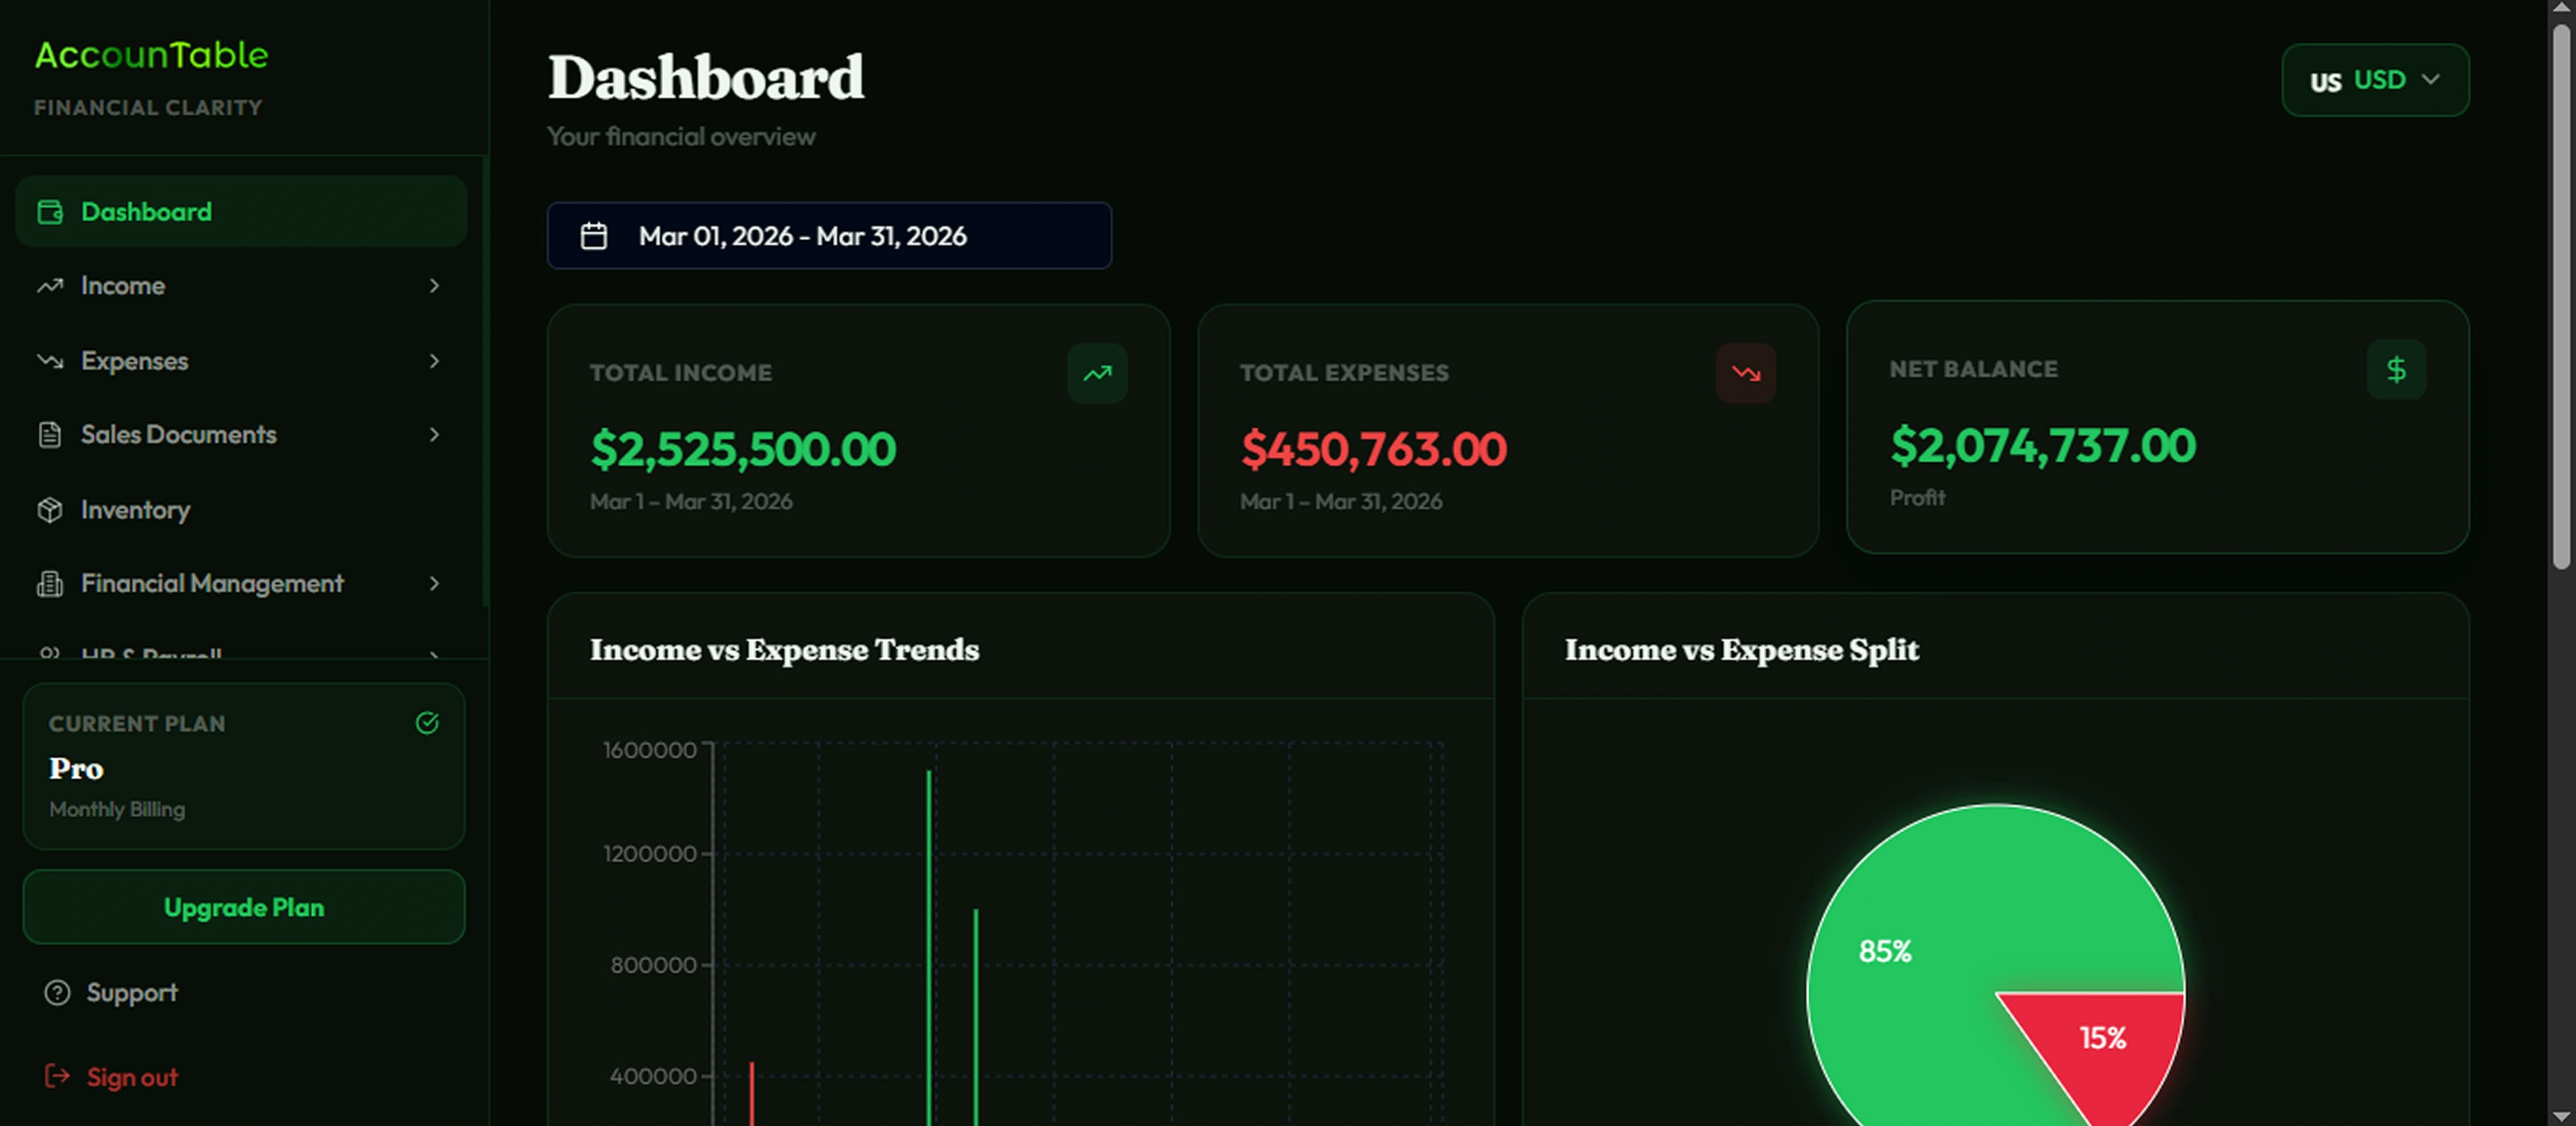Screen dimensions: 2576x1126
Task: Click the checkmark icon on Current Plan card
Action: [x=427, y=723]
